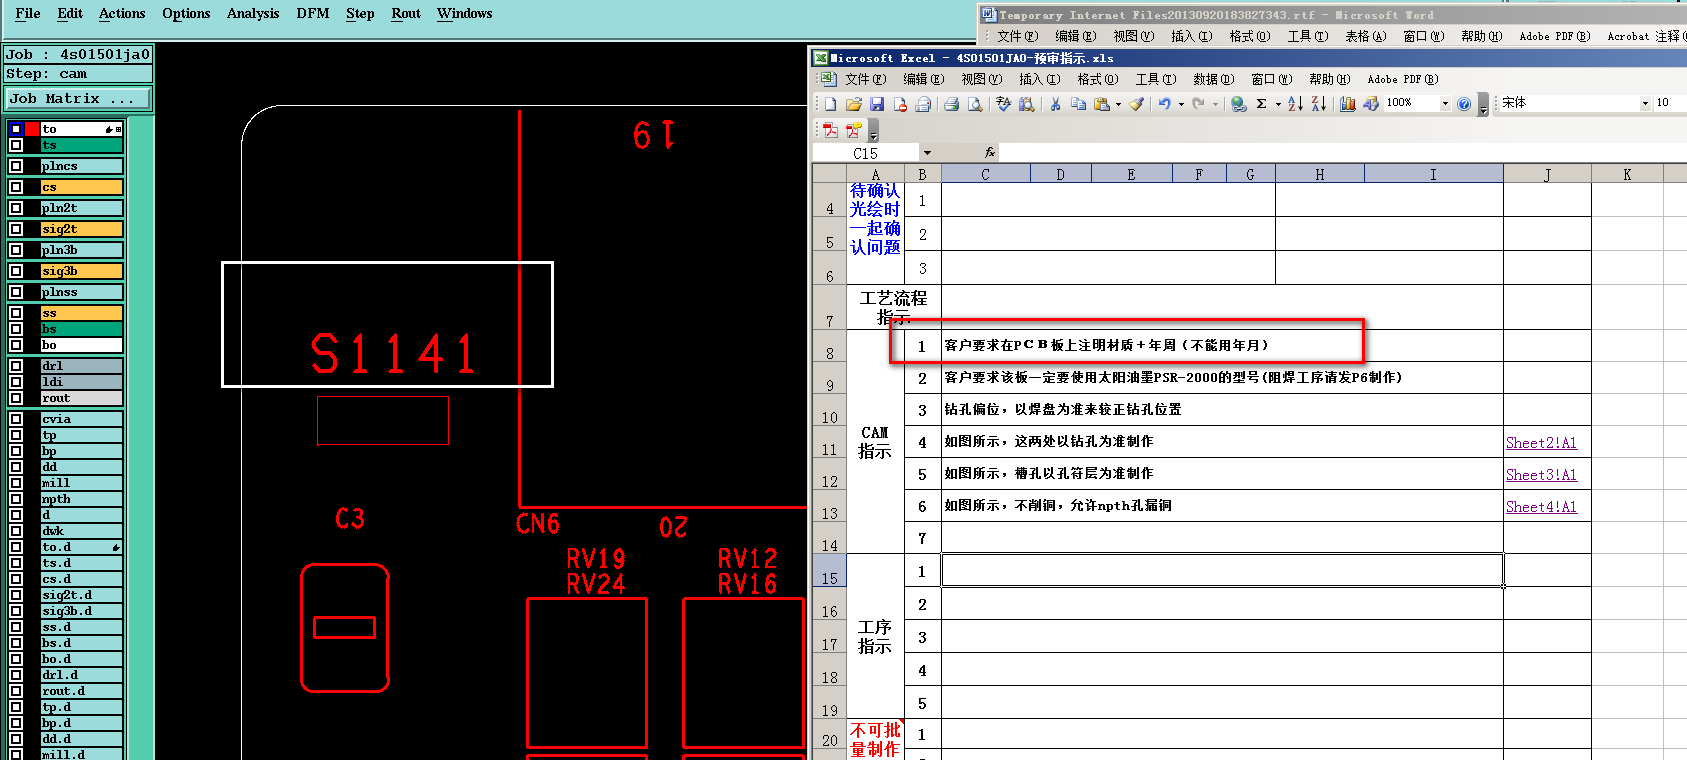Select the active cell C15 in Excel
This screenshot has height=760, width=1687.
tap(1222, 570)
